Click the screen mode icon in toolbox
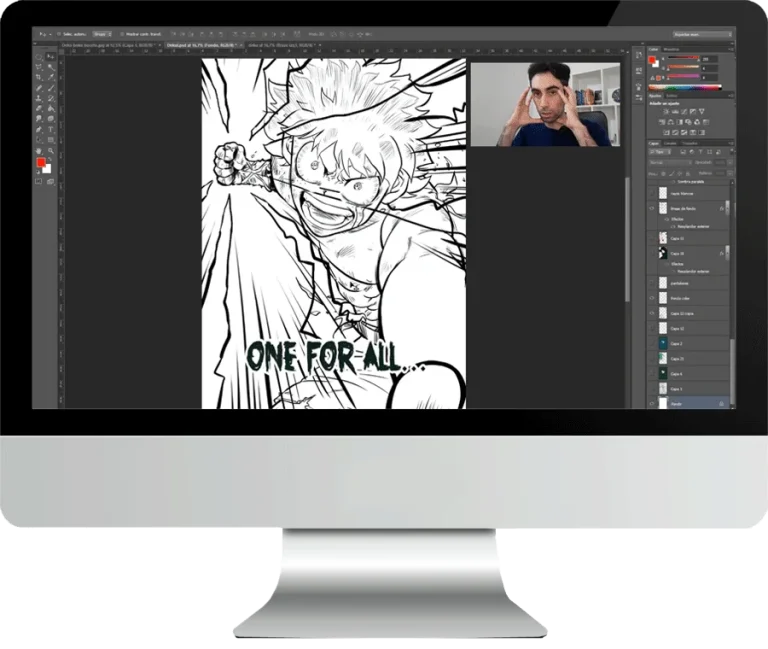 coord(50,181)
